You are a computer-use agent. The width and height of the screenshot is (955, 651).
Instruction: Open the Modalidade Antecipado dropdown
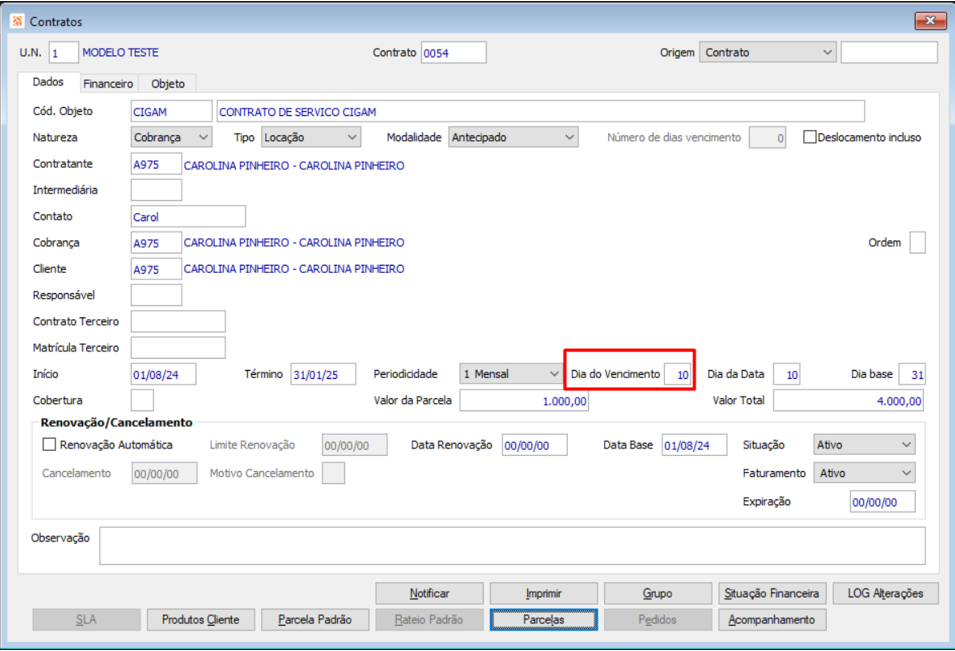tap(513, 138)
